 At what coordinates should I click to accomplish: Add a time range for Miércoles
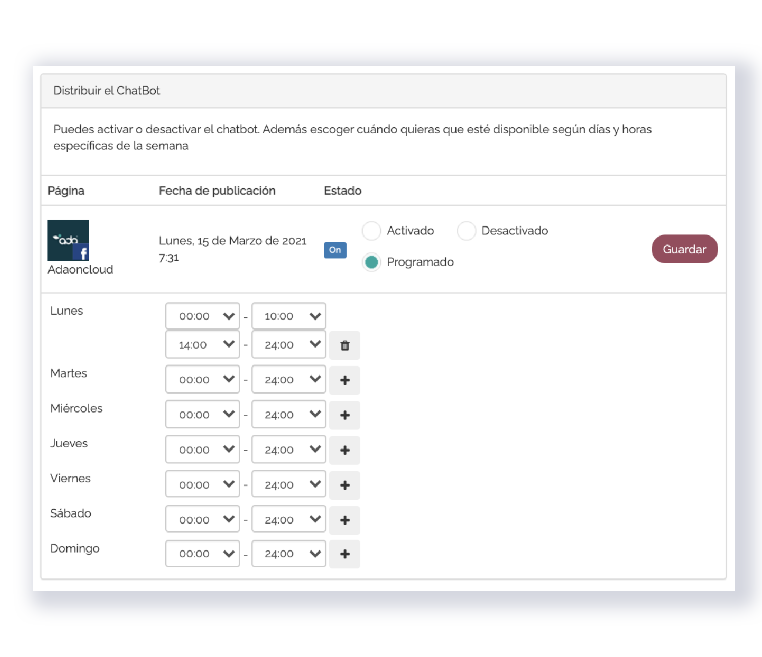pyautogui.click(x=344, y=415)
